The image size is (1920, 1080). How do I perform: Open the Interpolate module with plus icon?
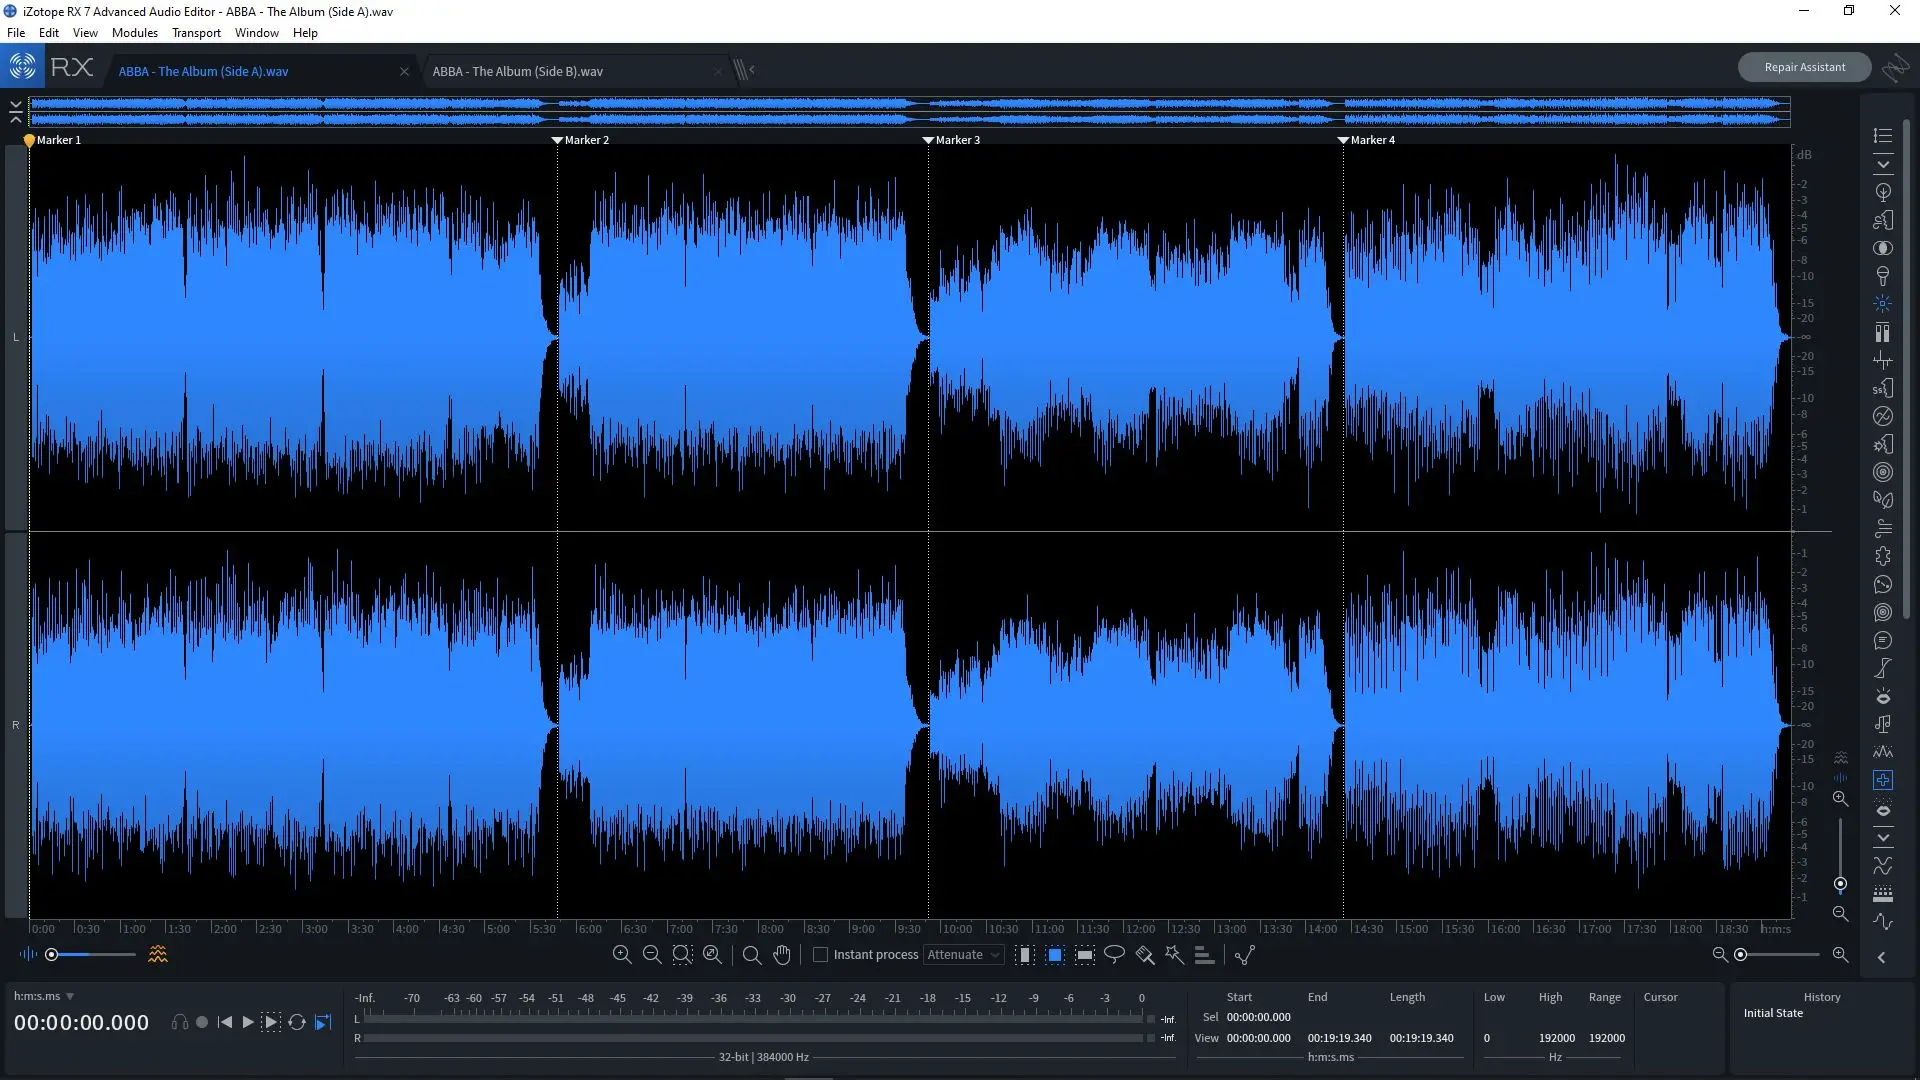1883,780
